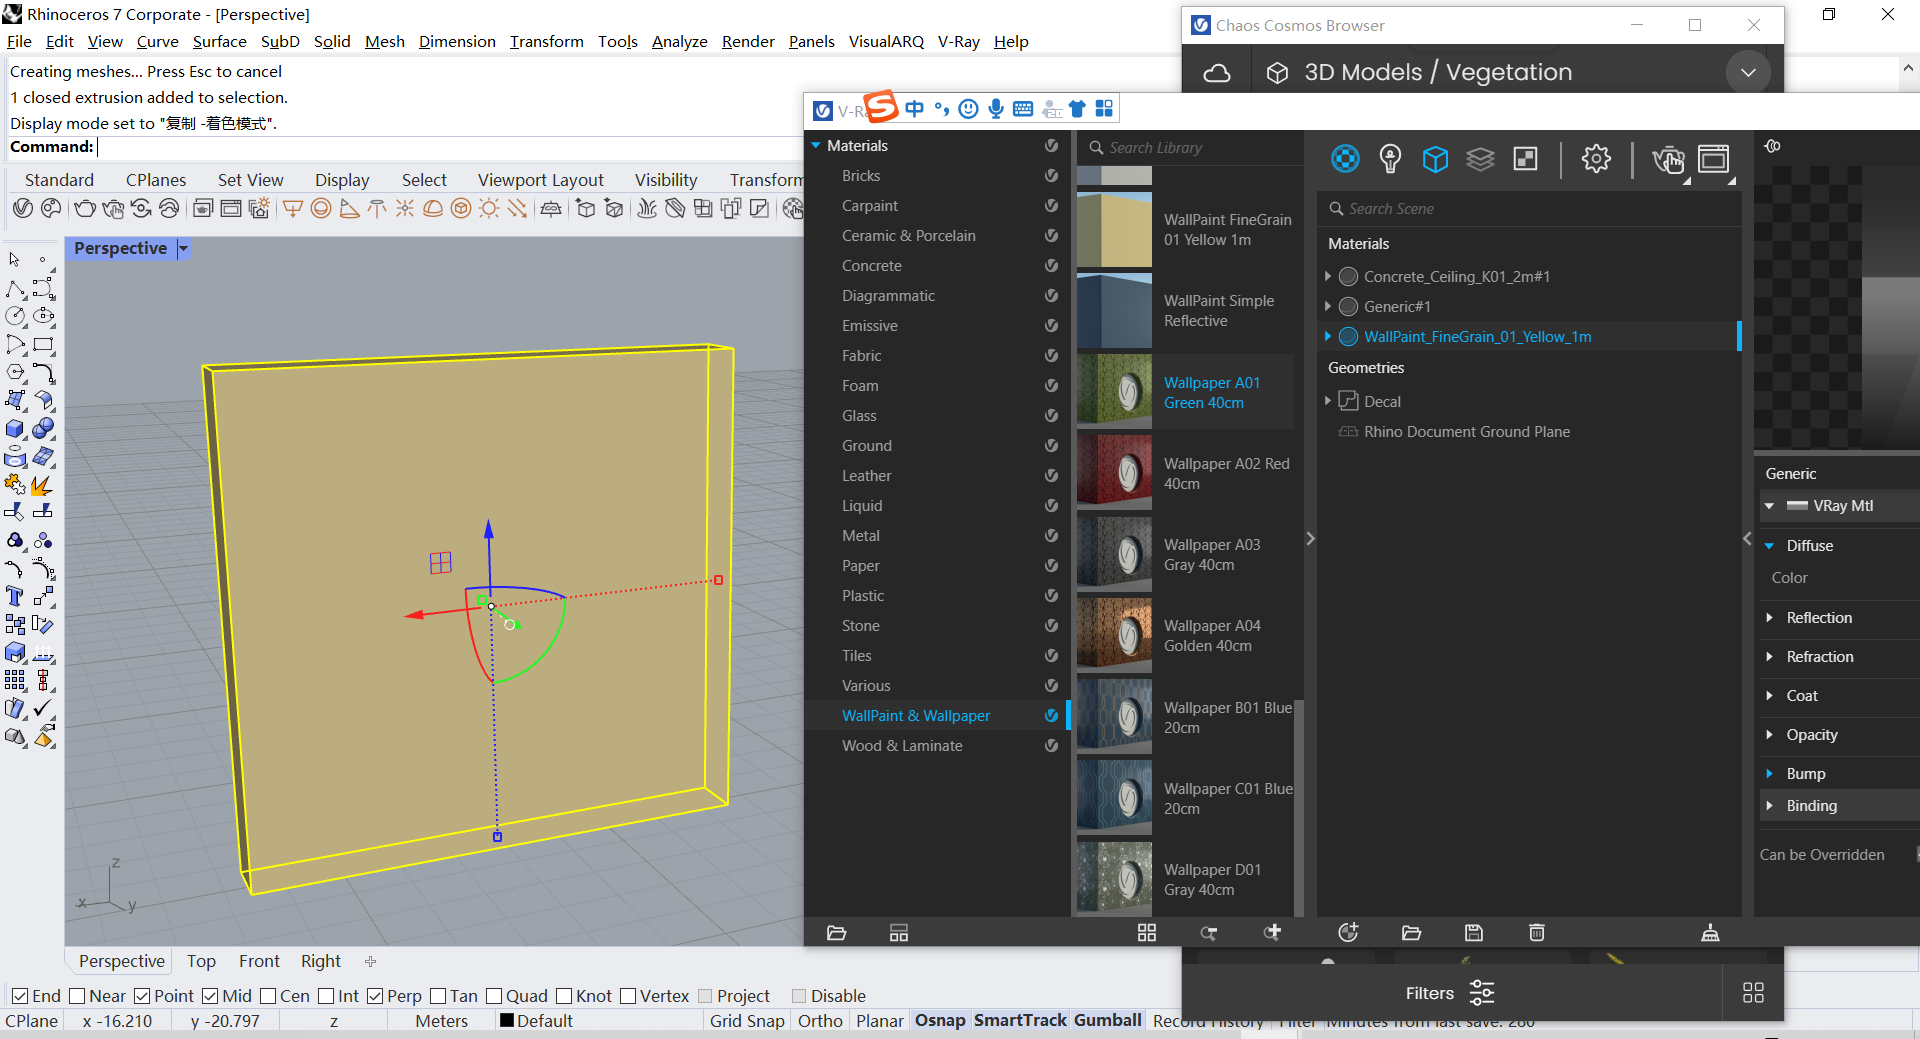
Task: Click the library grid view icon
Action: (x=1147, y=932)
